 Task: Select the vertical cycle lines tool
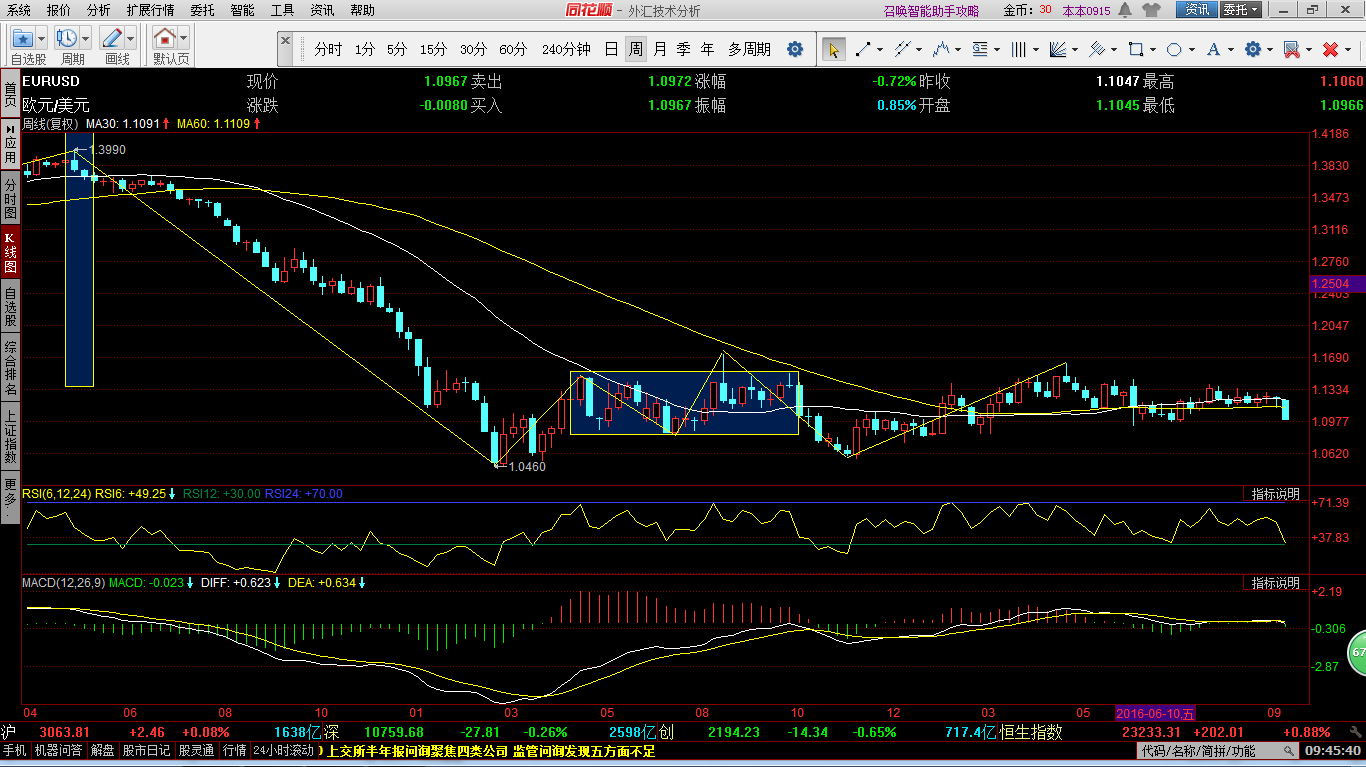tap(1019, 49)
